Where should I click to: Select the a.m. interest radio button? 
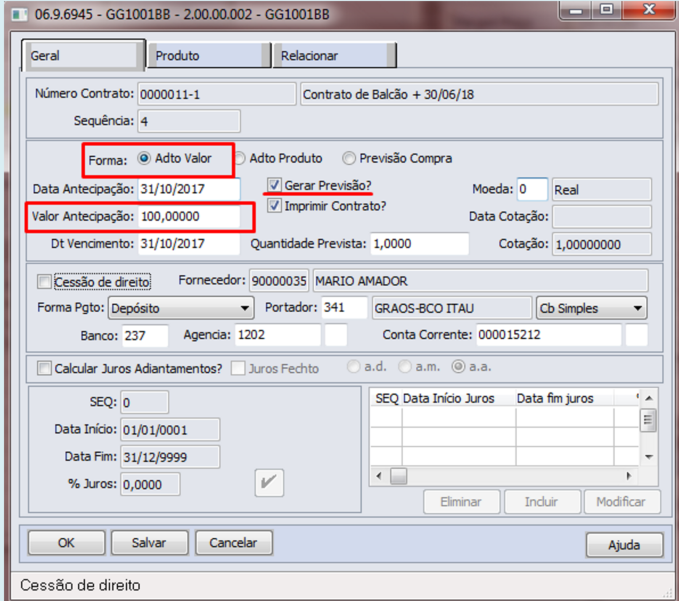(405, 367)
